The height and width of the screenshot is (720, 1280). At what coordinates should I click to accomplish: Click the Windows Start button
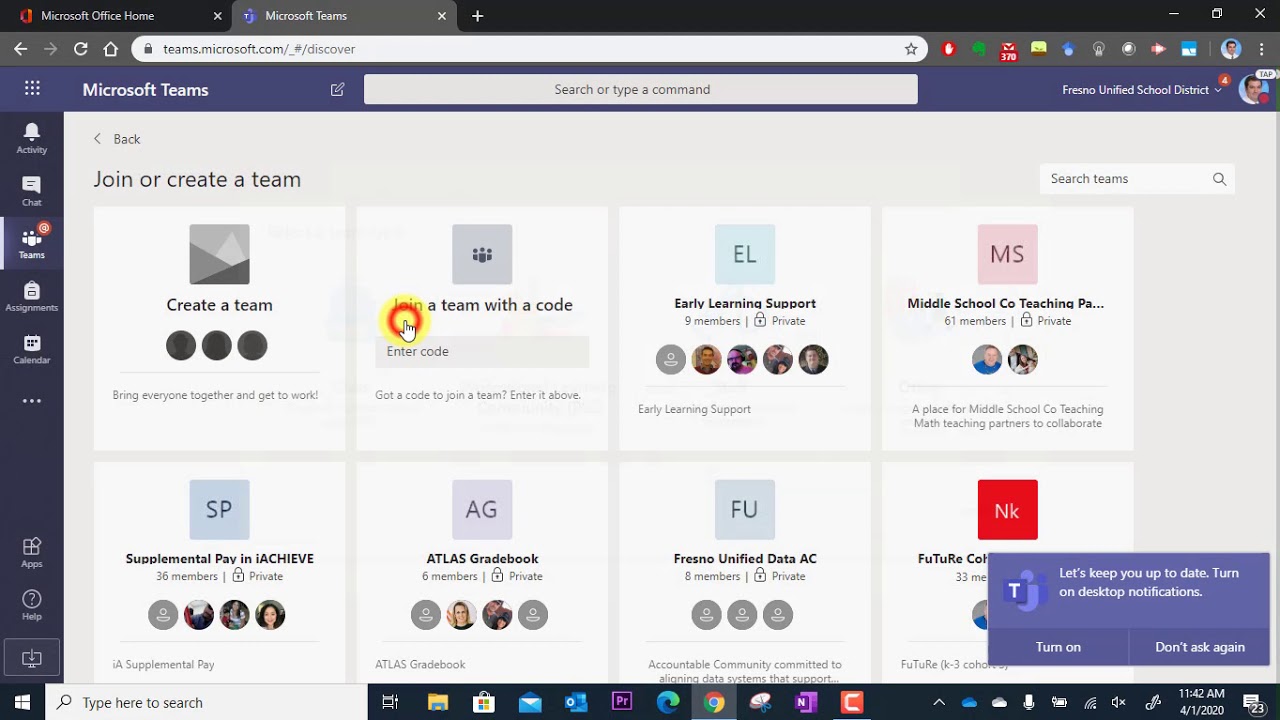[x=22, y=702]
